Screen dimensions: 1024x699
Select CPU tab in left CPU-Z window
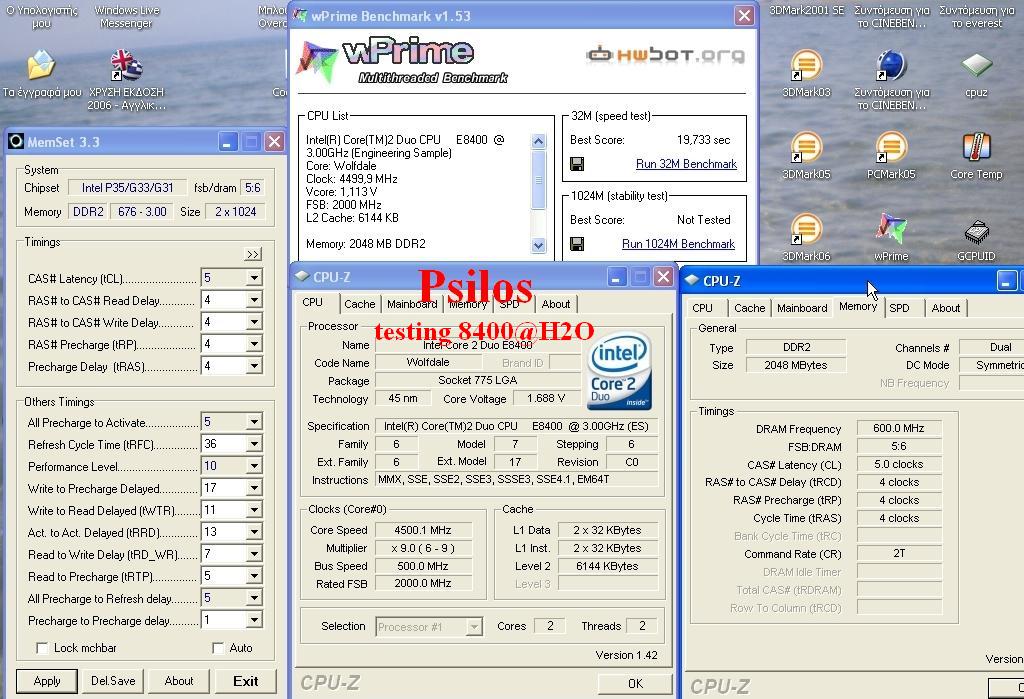click(313, 302)
